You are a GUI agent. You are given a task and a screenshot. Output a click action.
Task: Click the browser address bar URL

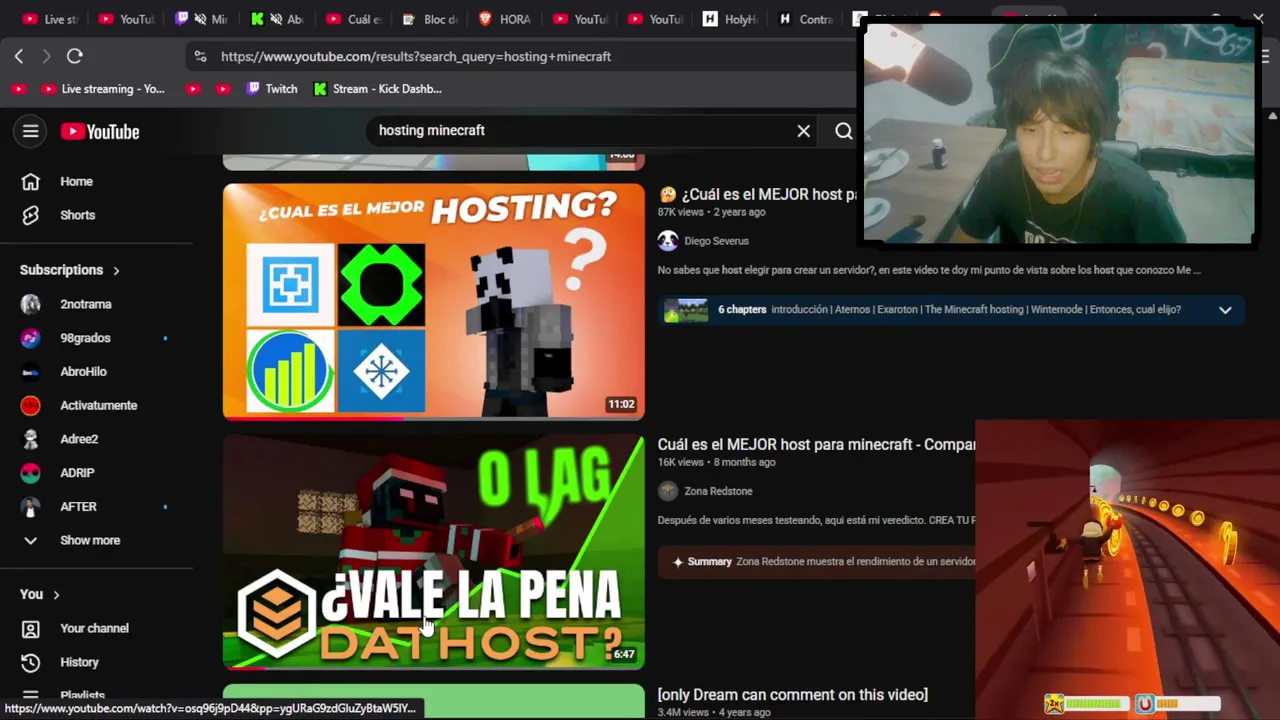click(416, 56)
